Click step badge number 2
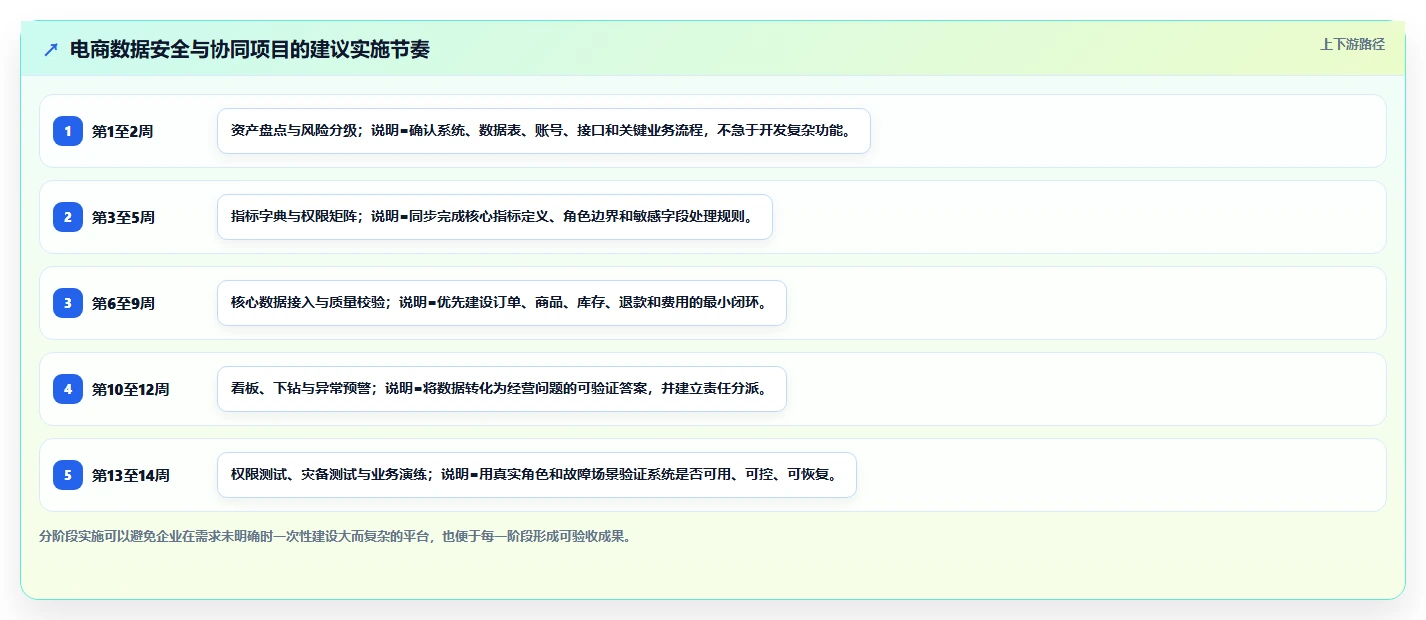 click(x=68, y=217)
